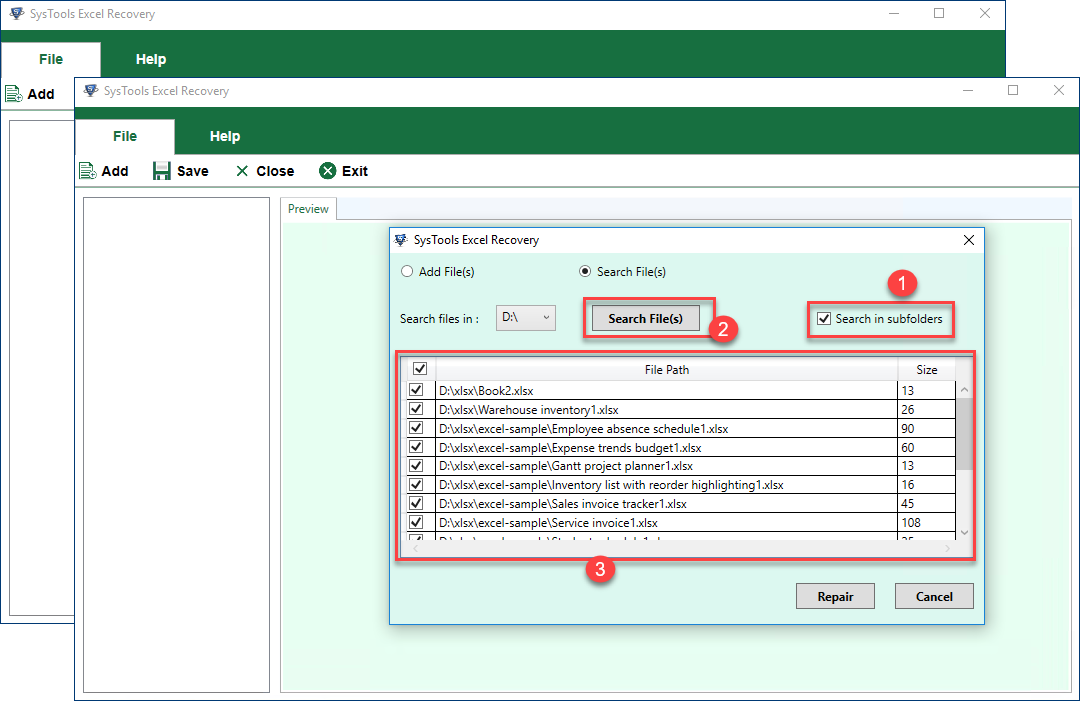The width and height of the screenshot is (1086, 705).
Task: Click the horizontal scrollbar left arrow in file list
Action: [x=416, y=548]
